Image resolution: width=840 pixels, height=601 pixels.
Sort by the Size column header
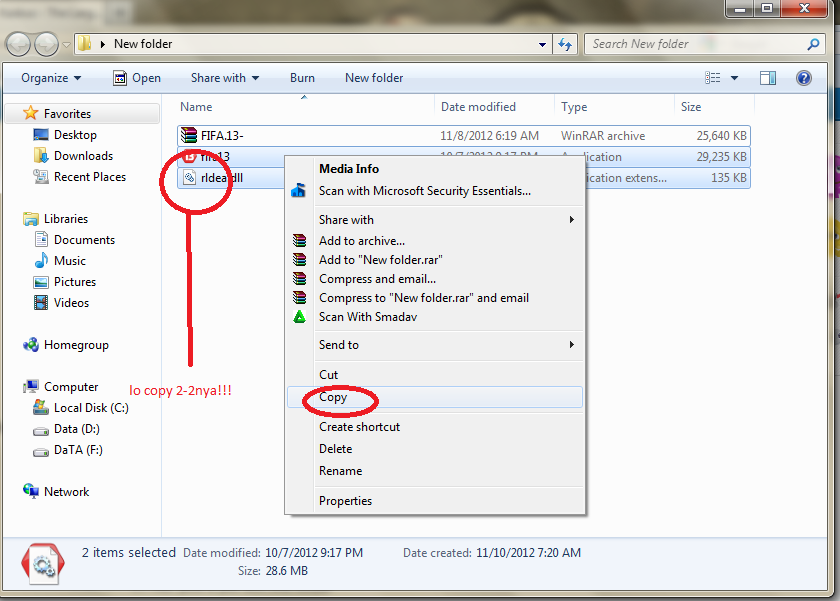tap(714, 107)
